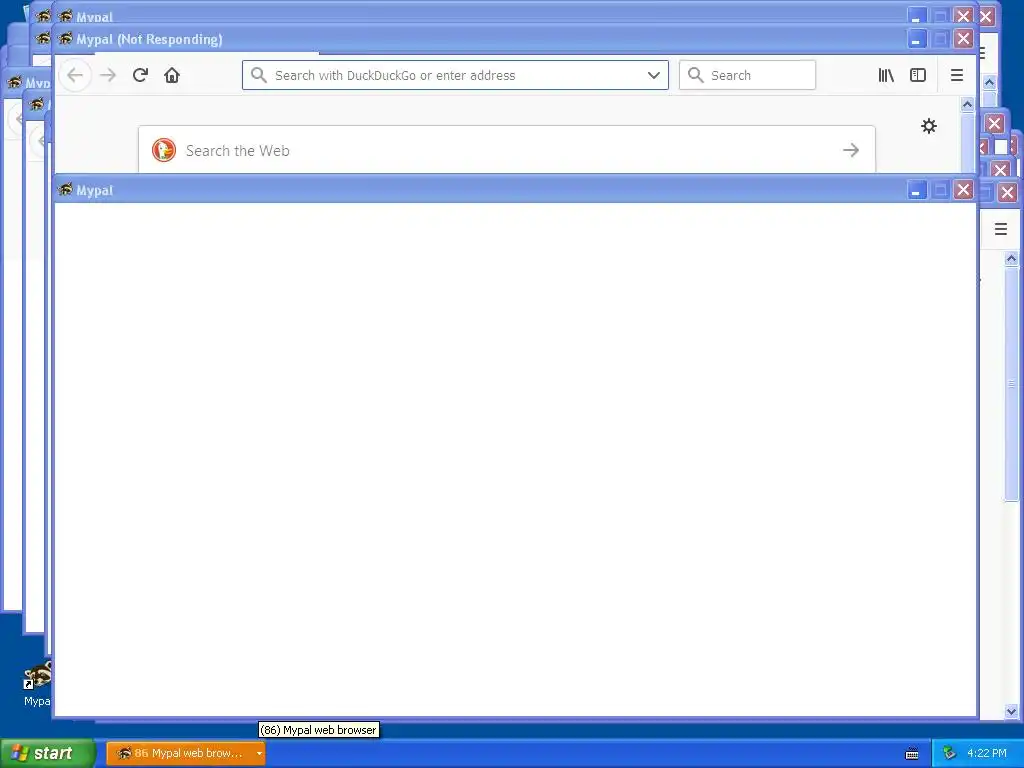The image size is (1024, 768).
Task: Click scroll down arrow of rightmost background window
Action: [x=1012, y=711]
